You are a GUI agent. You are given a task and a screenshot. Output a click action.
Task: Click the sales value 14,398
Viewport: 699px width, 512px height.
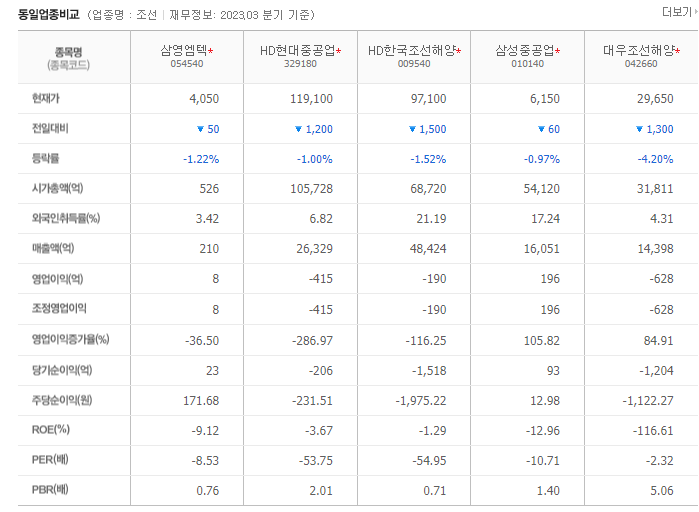point(655,249)
